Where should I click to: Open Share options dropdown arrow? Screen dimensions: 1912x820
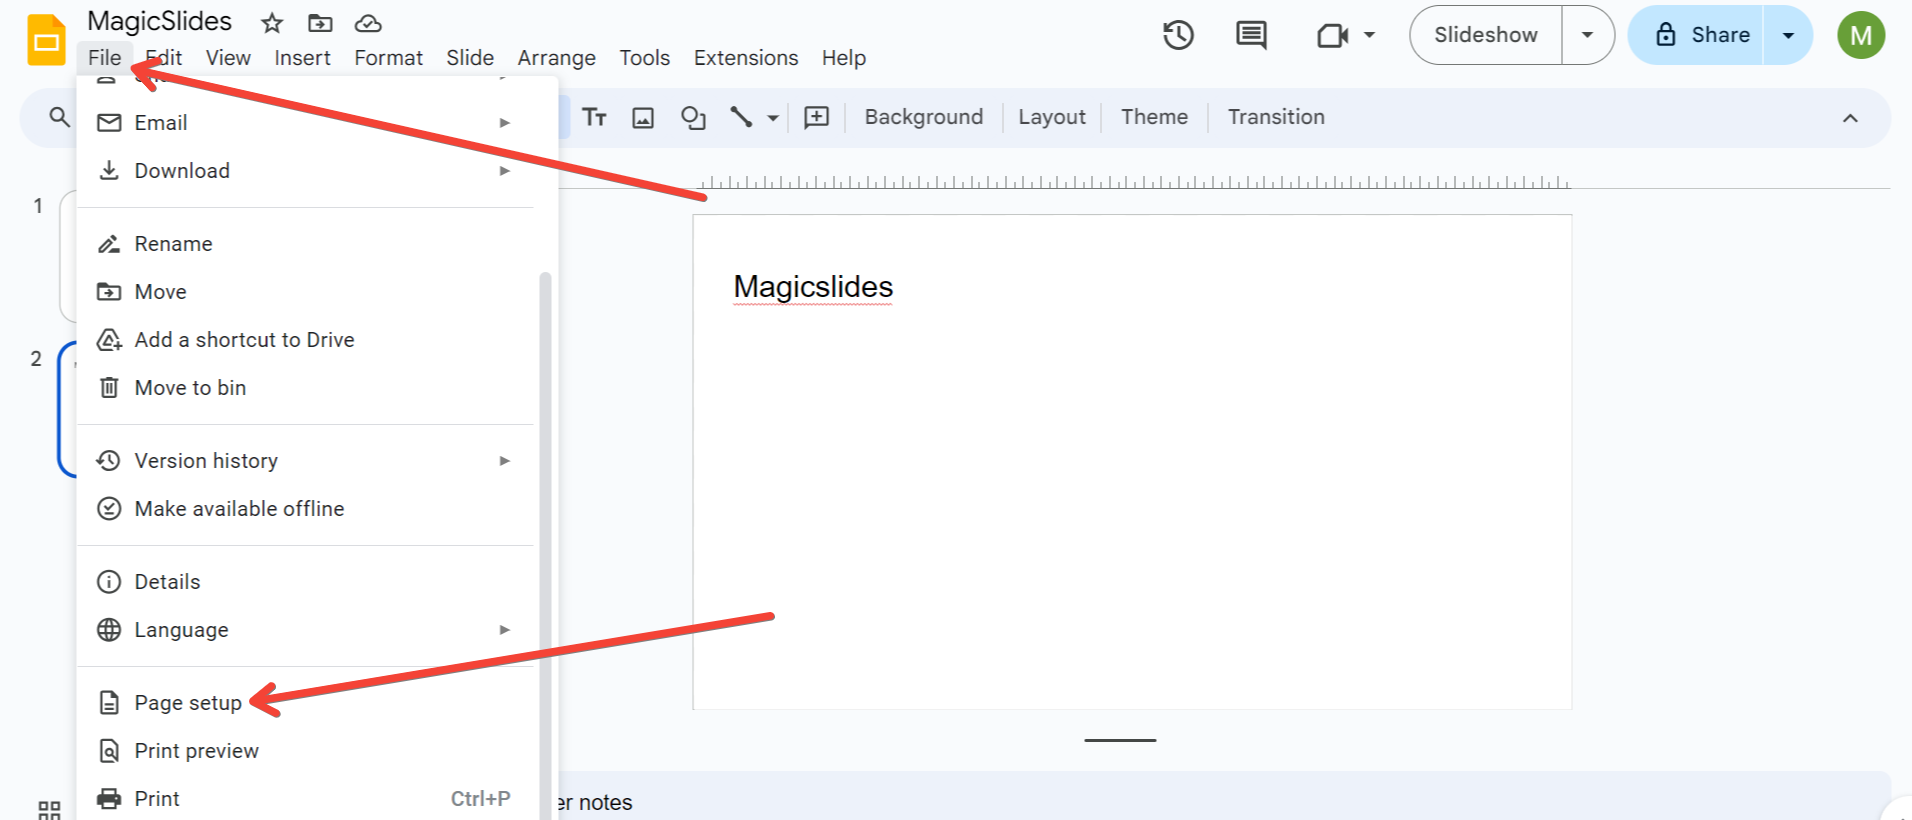click(1788, 35)
